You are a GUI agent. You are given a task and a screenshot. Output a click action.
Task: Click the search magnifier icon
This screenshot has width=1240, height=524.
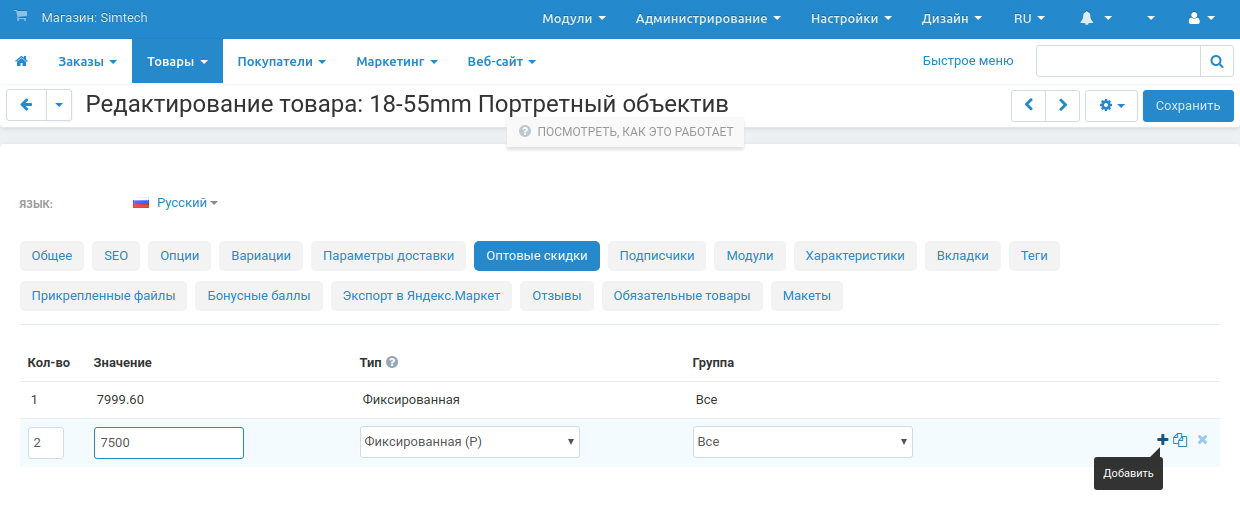(x=1216, y=62)
